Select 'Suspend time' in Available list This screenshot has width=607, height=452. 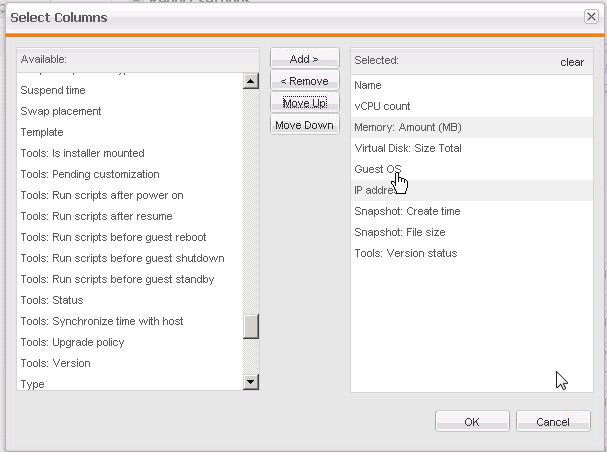click(53, 90)
